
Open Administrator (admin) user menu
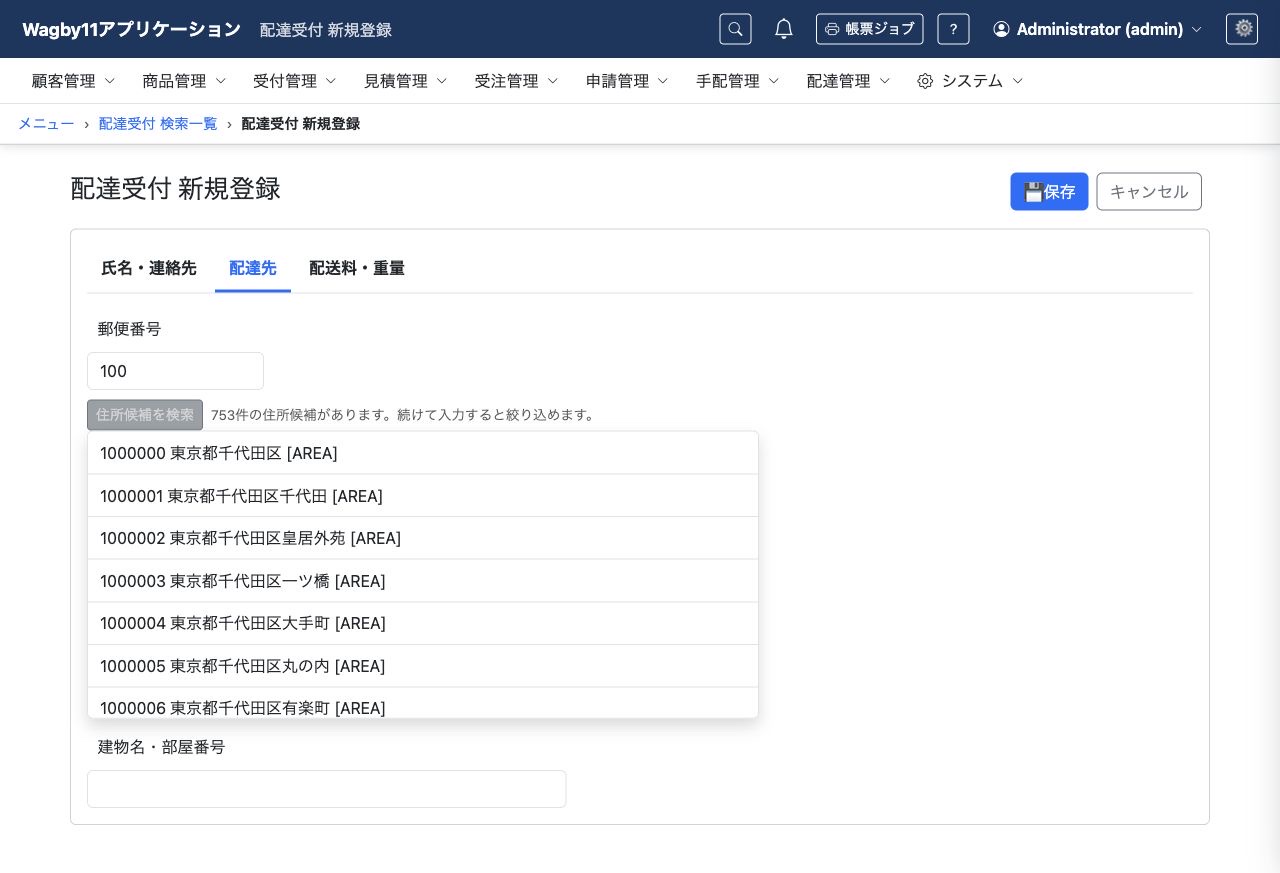click(1097, 29)
